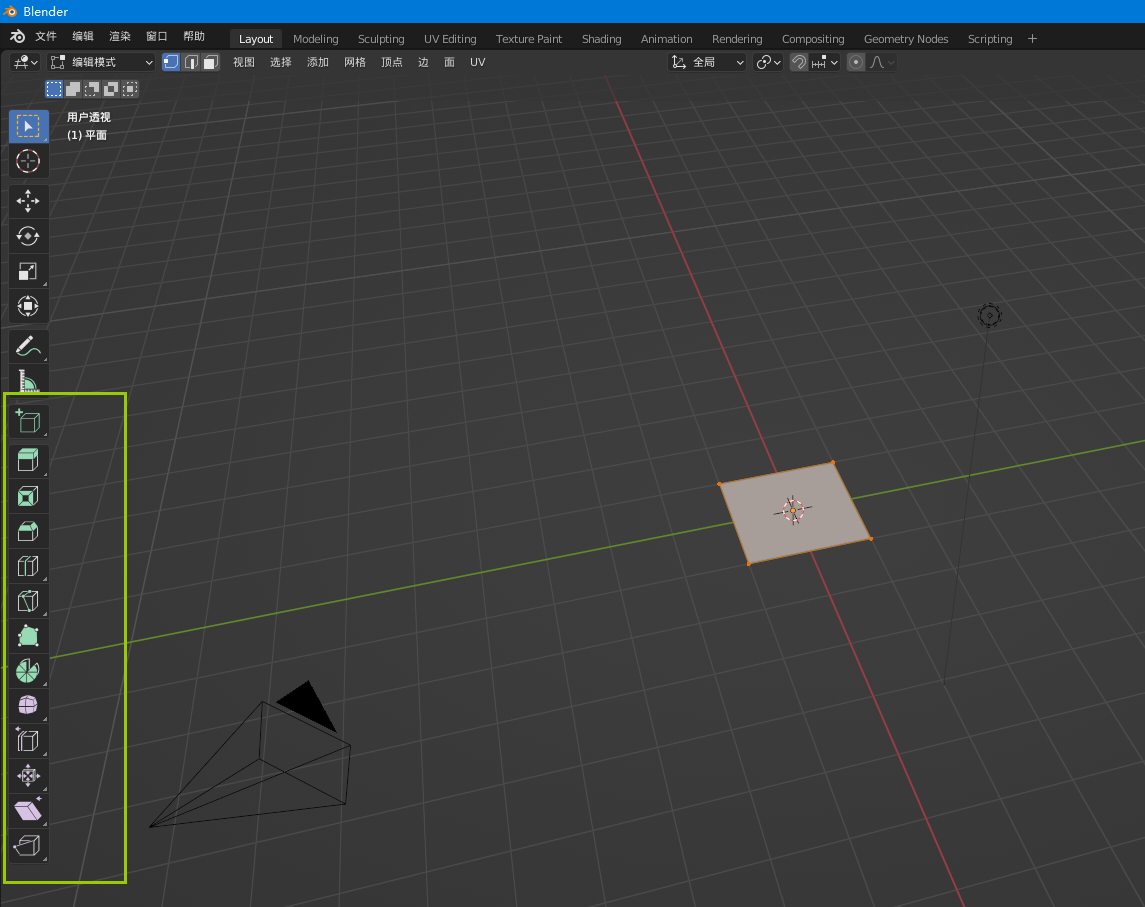Select the Extrude Region tool
The width and height of the screenshot is (1145, 907).
click(x=28, y=461)
